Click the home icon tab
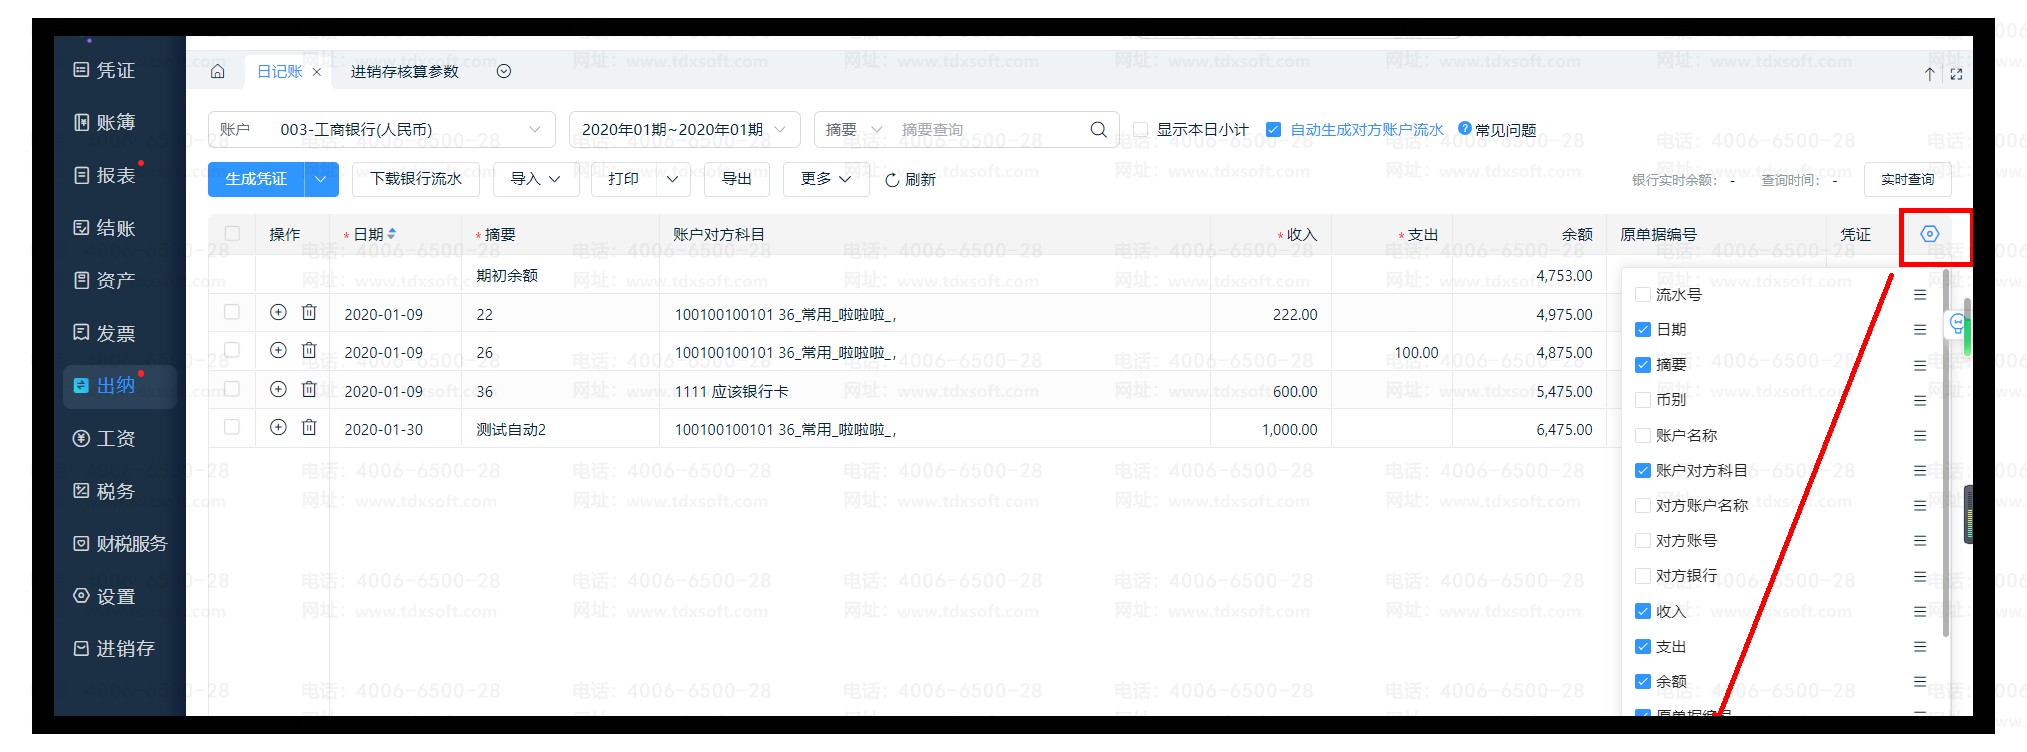The image size is (2027, 752). [218, 72]
